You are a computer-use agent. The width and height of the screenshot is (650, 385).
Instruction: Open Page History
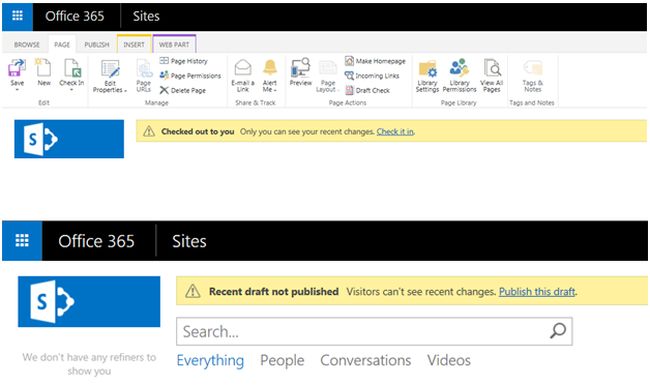click(184, 61)
